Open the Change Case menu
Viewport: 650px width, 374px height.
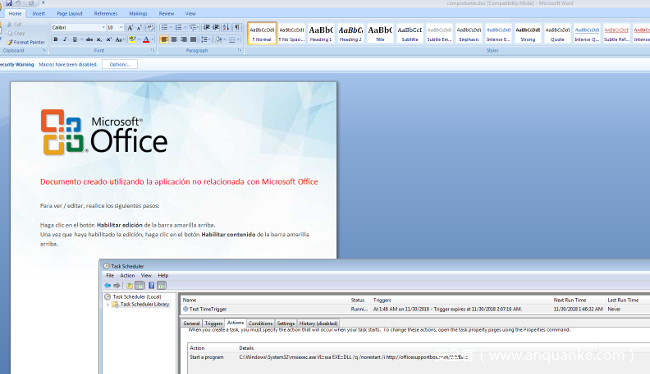point(119,39)
